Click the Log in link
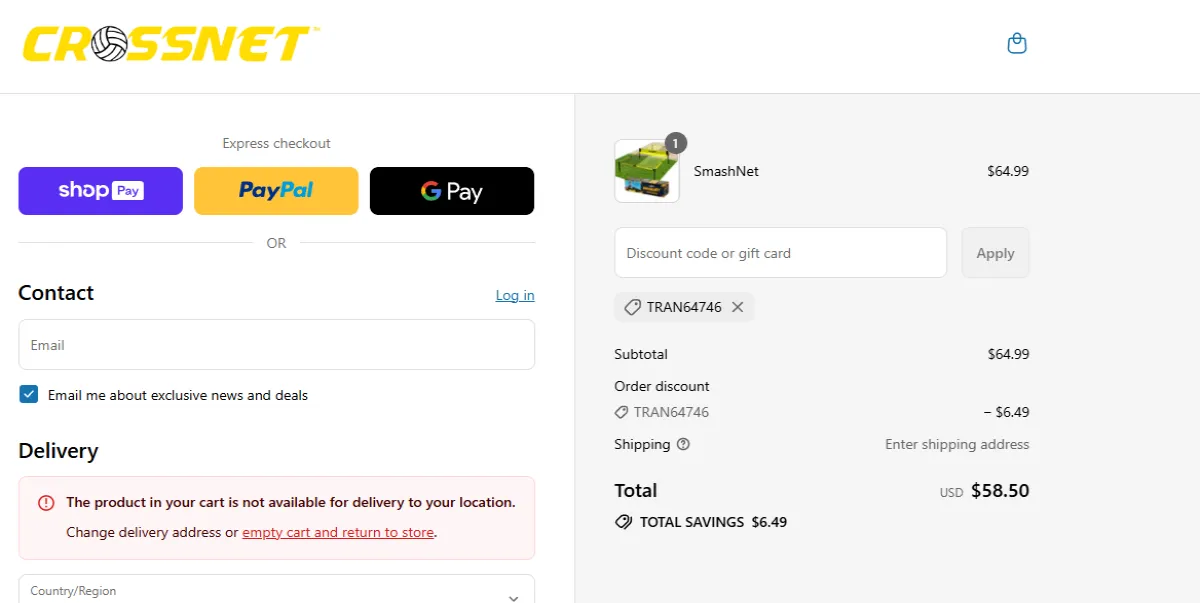This screenshot has height=603, width=1200. pyautogui.click(x=514, y=295)
